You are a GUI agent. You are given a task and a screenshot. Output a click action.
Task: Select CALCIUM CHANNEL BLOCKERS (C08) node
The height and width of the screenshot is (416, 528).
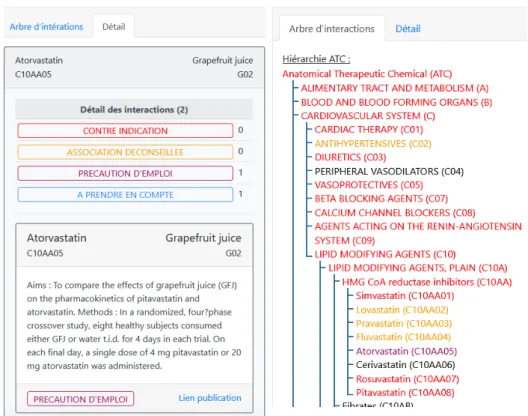pos(395,213)
